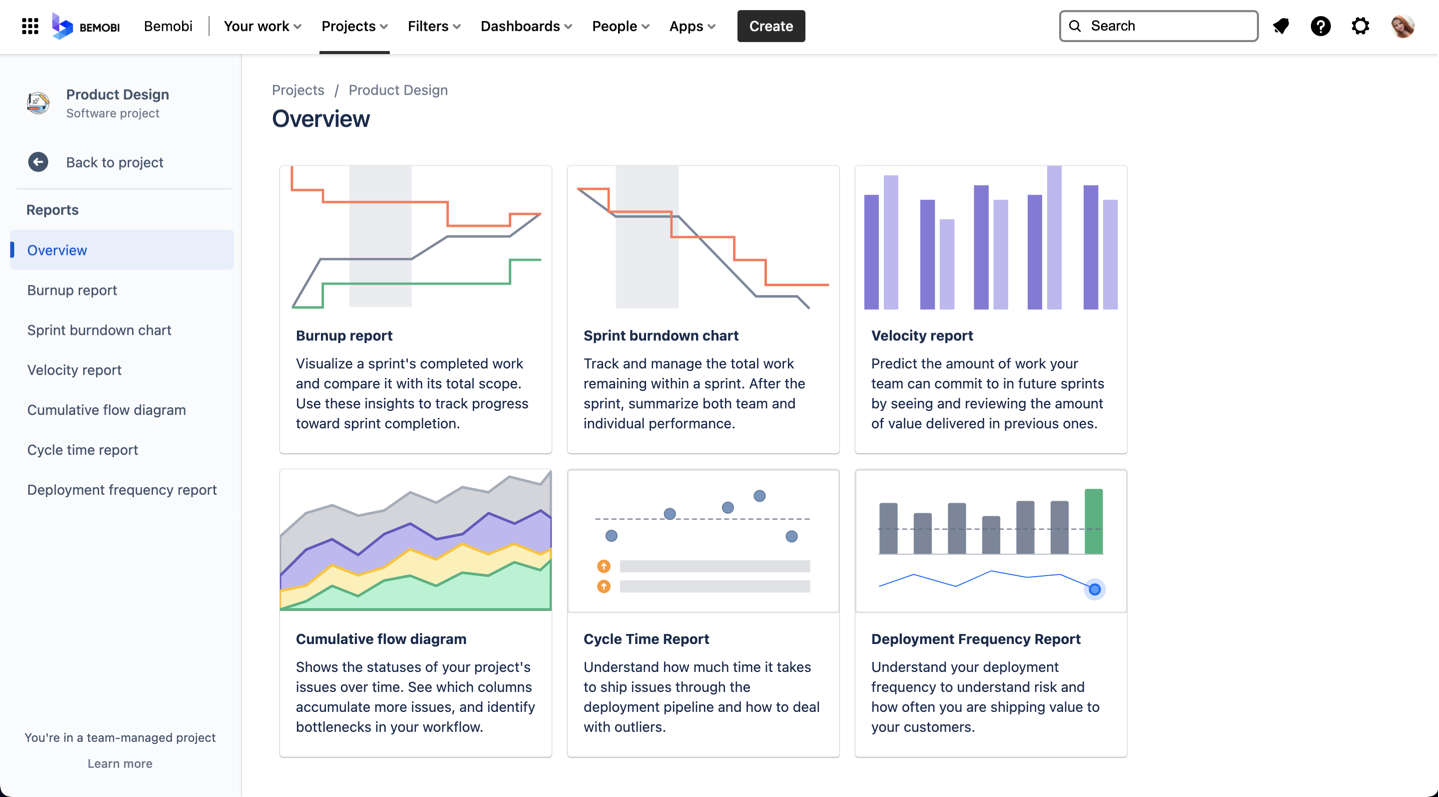Click the Create button
Screen dimensions: 1439x797
pyautogui.click(x=771, y=26)
